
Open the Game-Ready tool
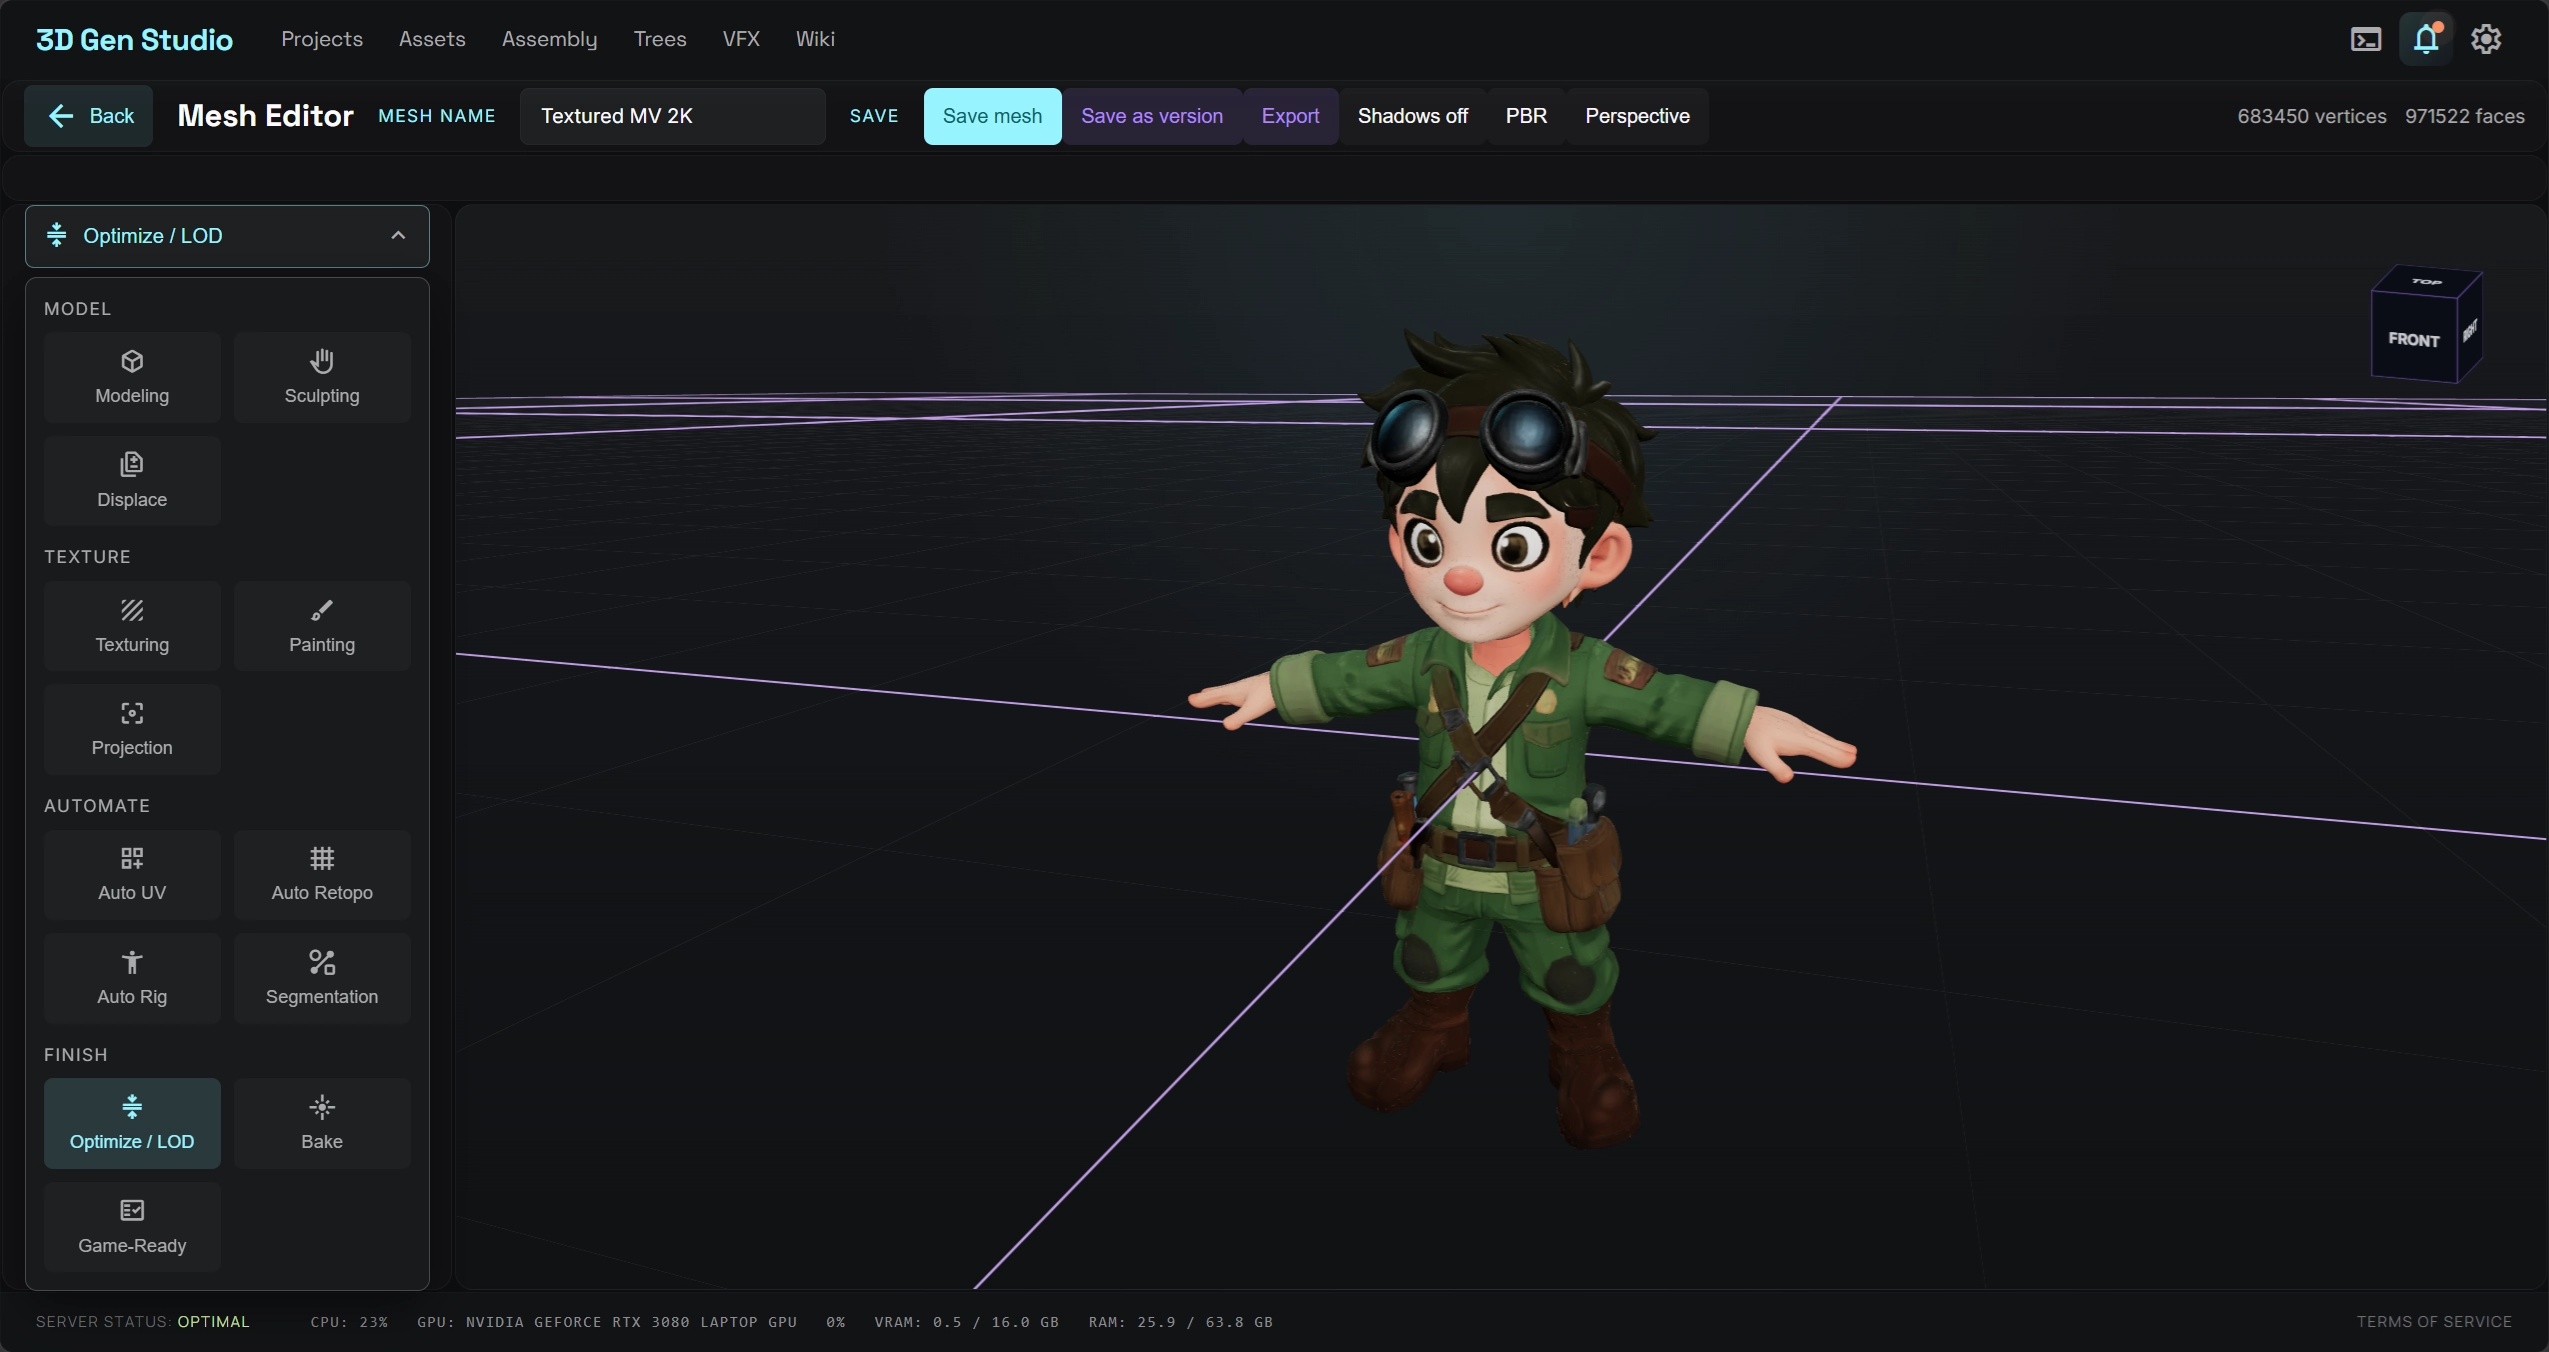[x=132, y=1227]
